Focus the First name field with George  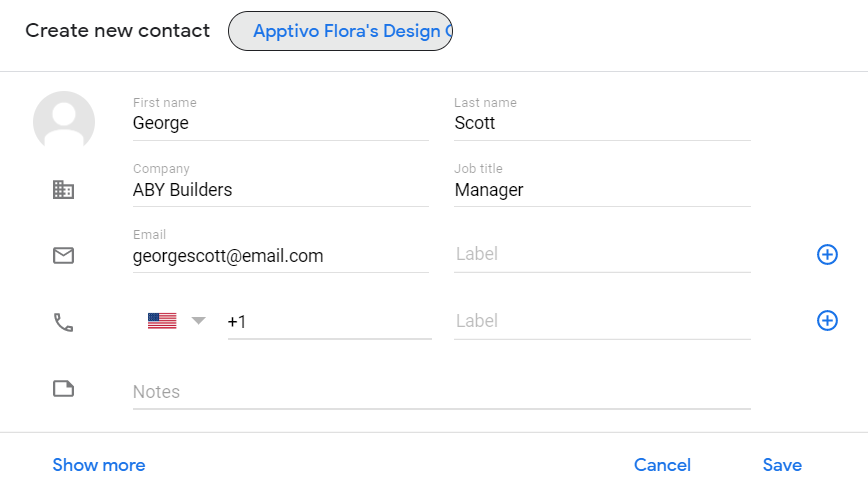(x=280, y=124)
